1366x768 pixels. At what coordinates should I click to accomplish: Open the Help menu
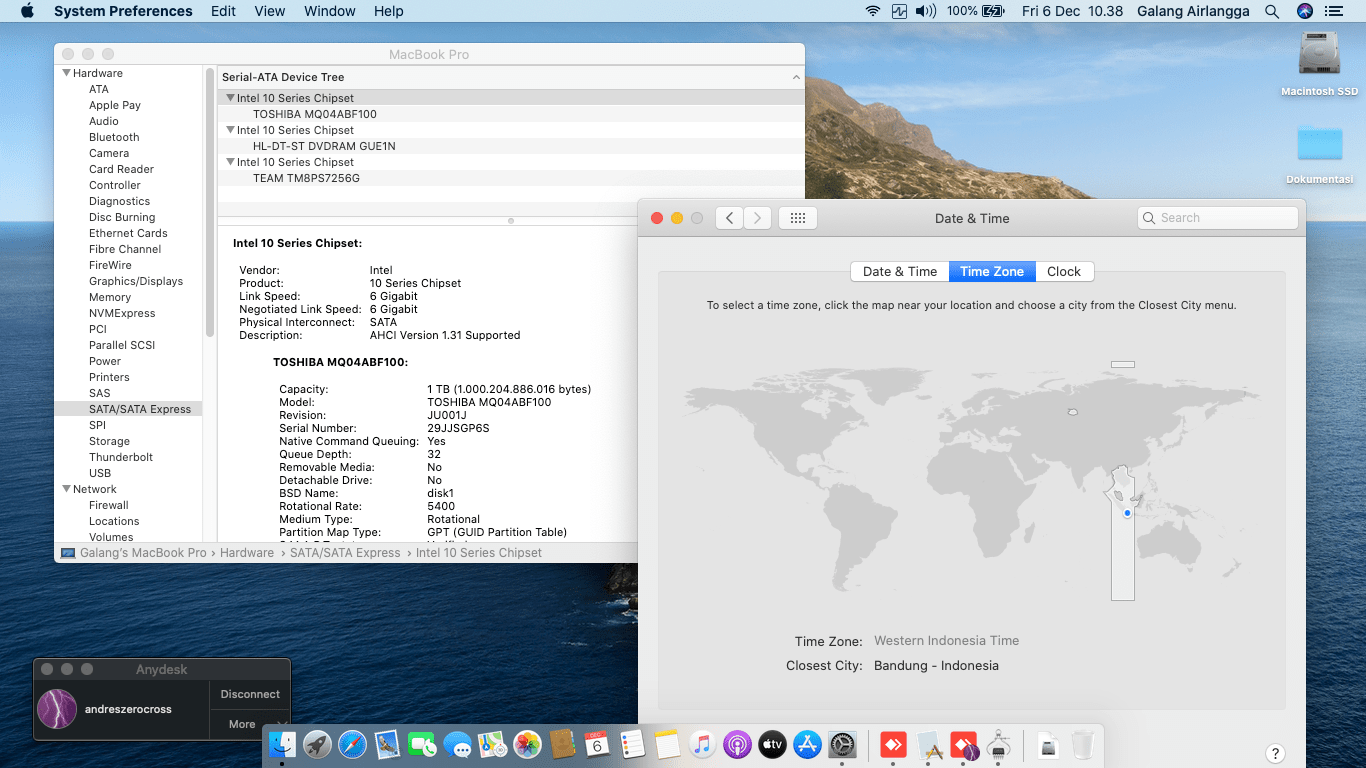click(389, 11)
